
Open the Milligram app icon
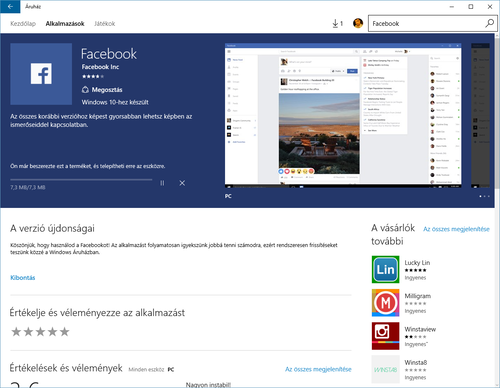point(385,303)
